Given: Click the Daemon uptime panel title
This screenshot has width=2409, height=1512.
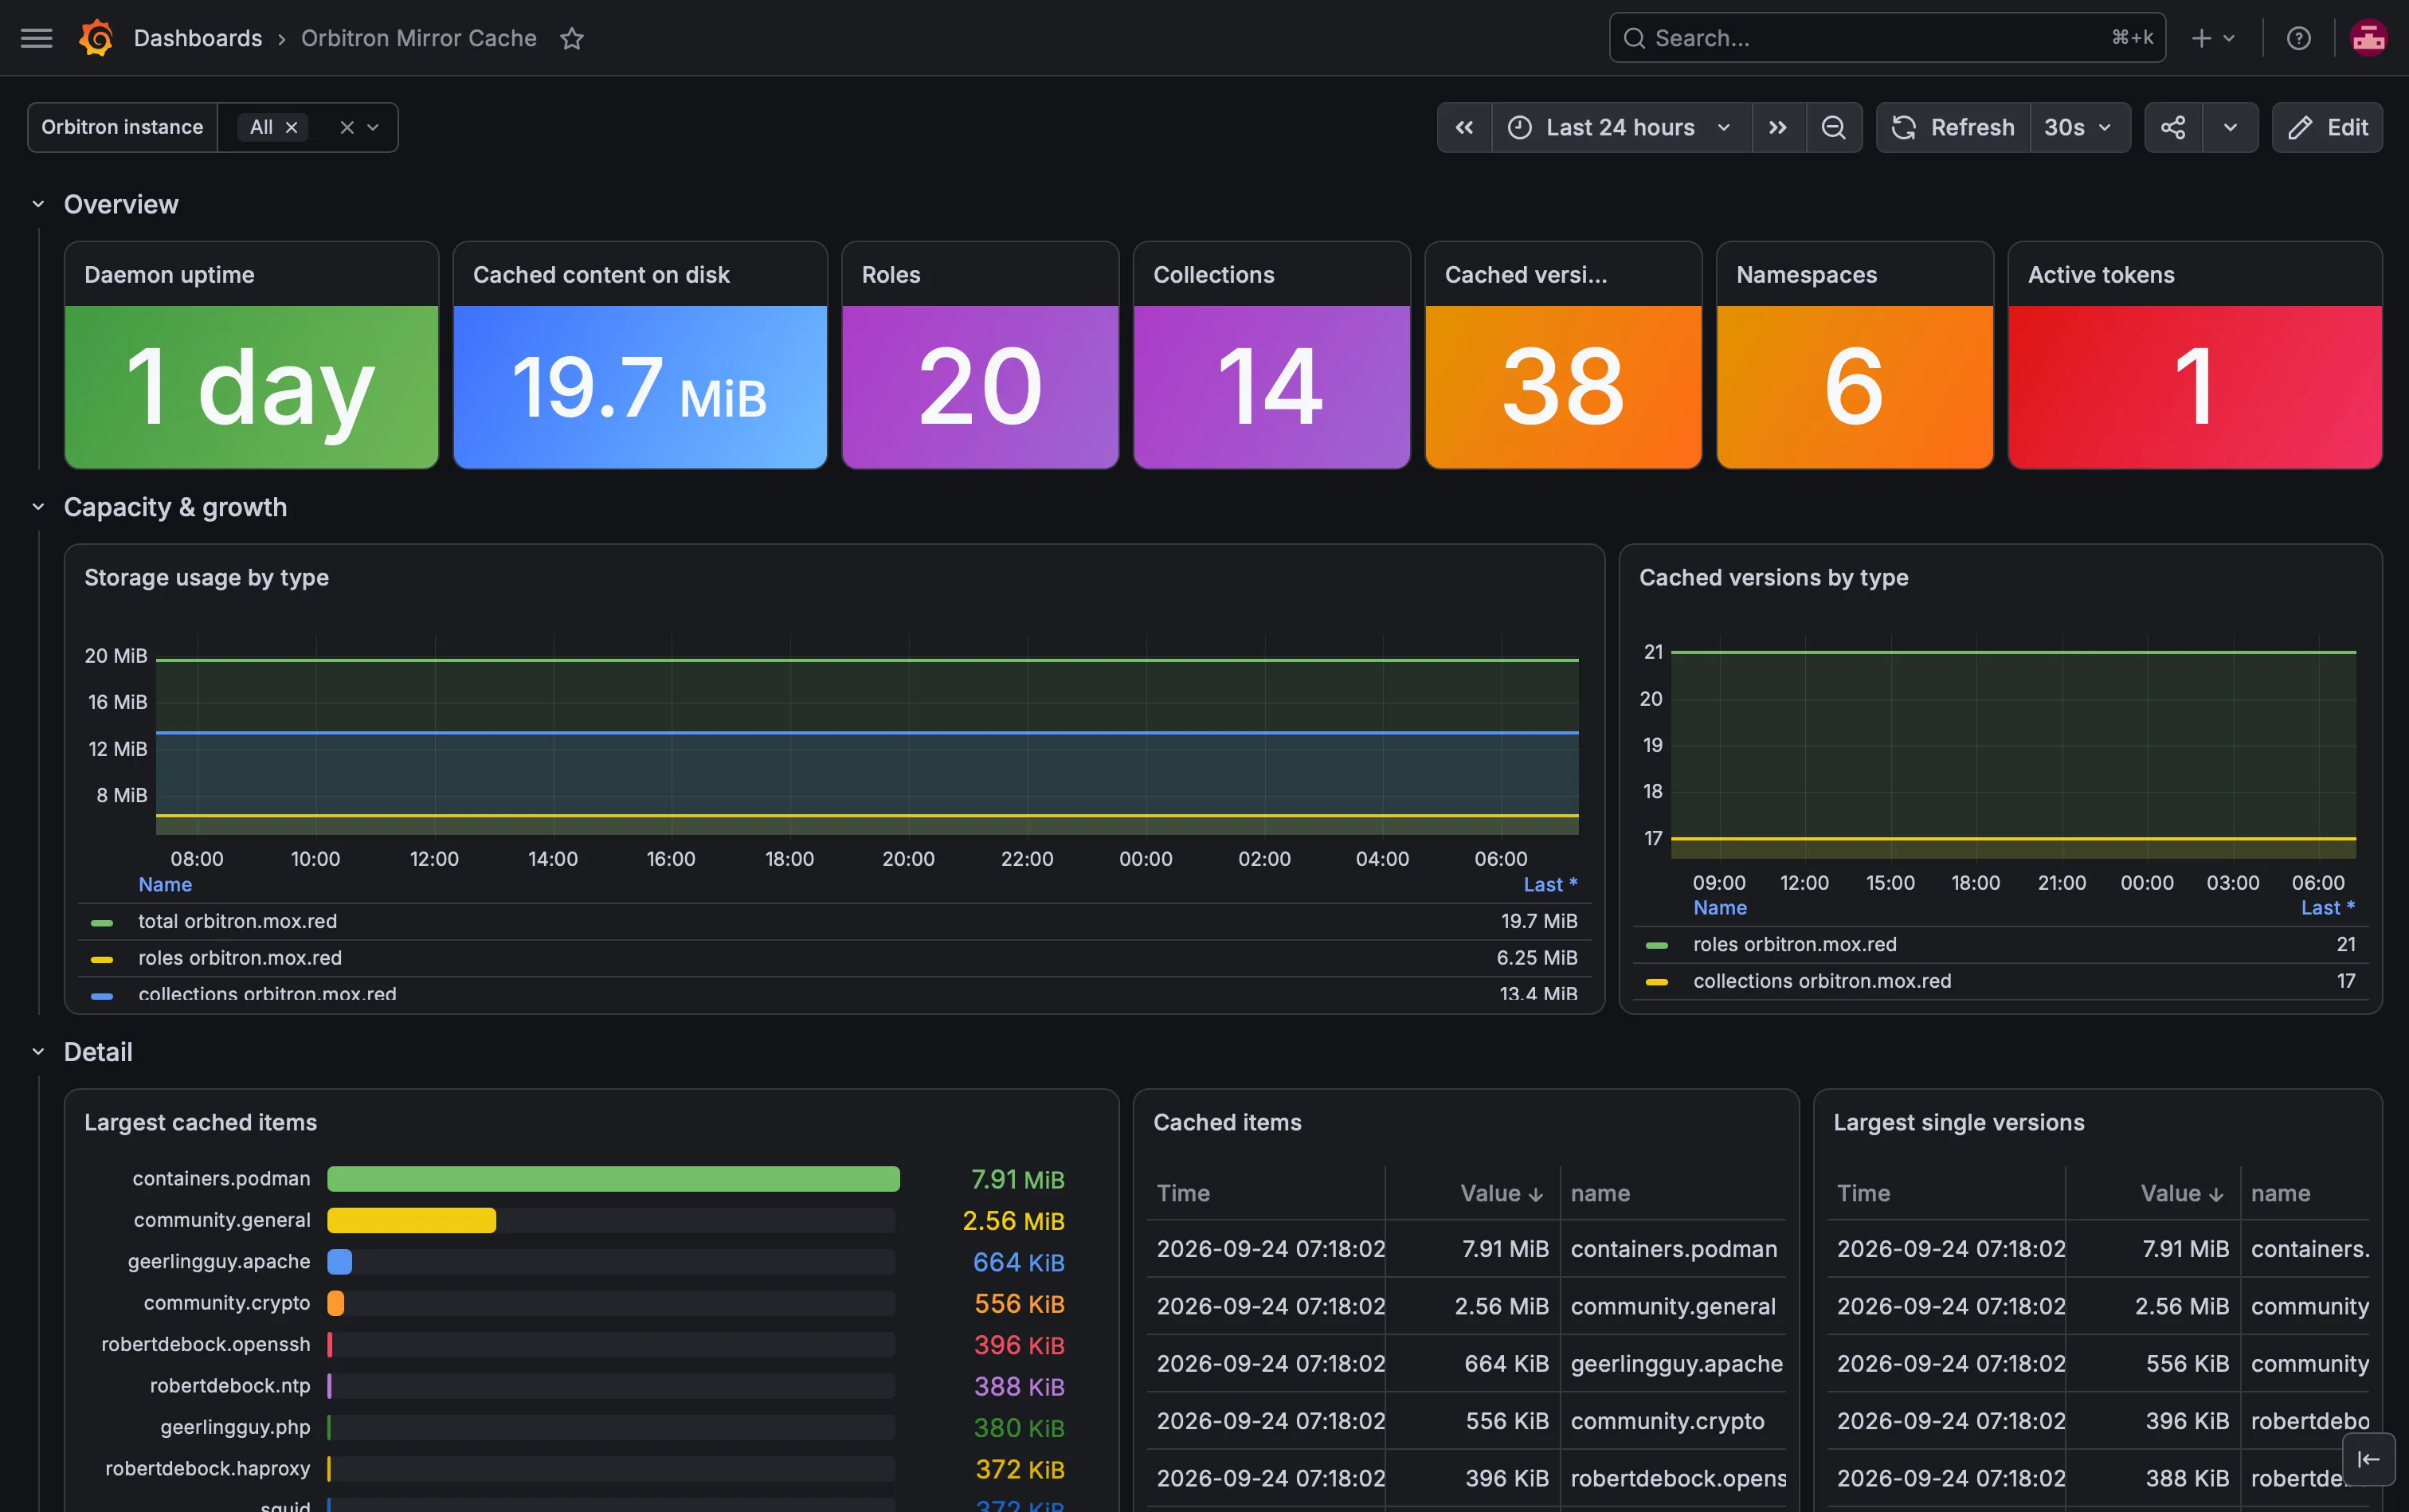Looking at the screenshot, I should point(169,275).
